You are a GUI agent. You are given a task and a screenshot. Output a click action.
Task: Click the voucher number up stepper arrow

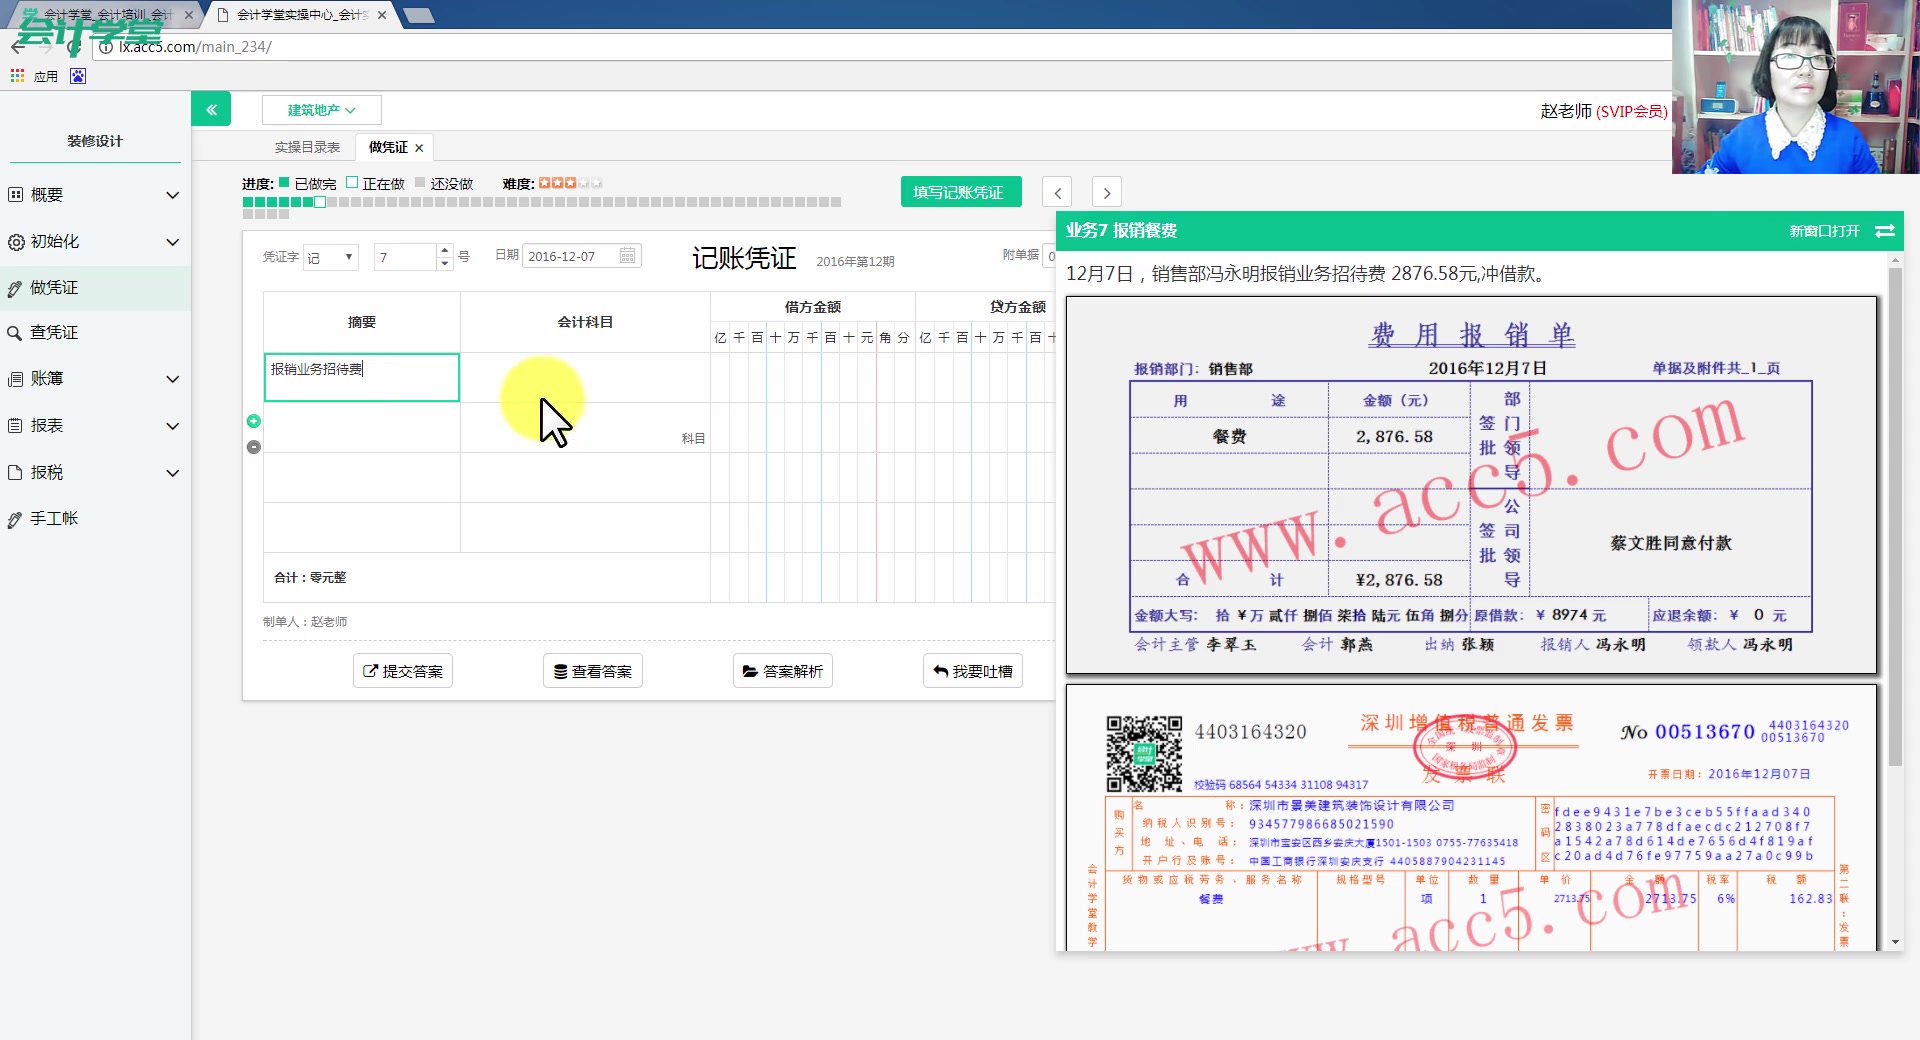pyautogui.click(x=444, y=250)
